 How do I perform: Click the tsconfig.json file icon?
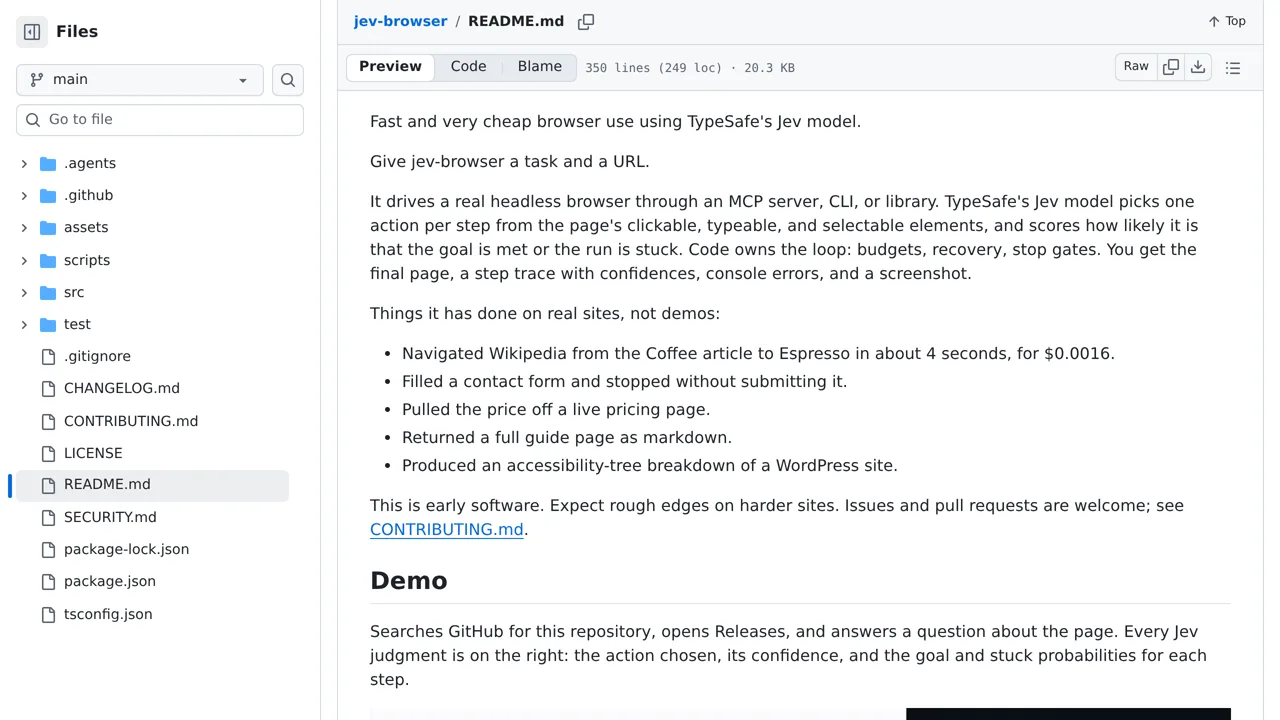tap(48, 615)
